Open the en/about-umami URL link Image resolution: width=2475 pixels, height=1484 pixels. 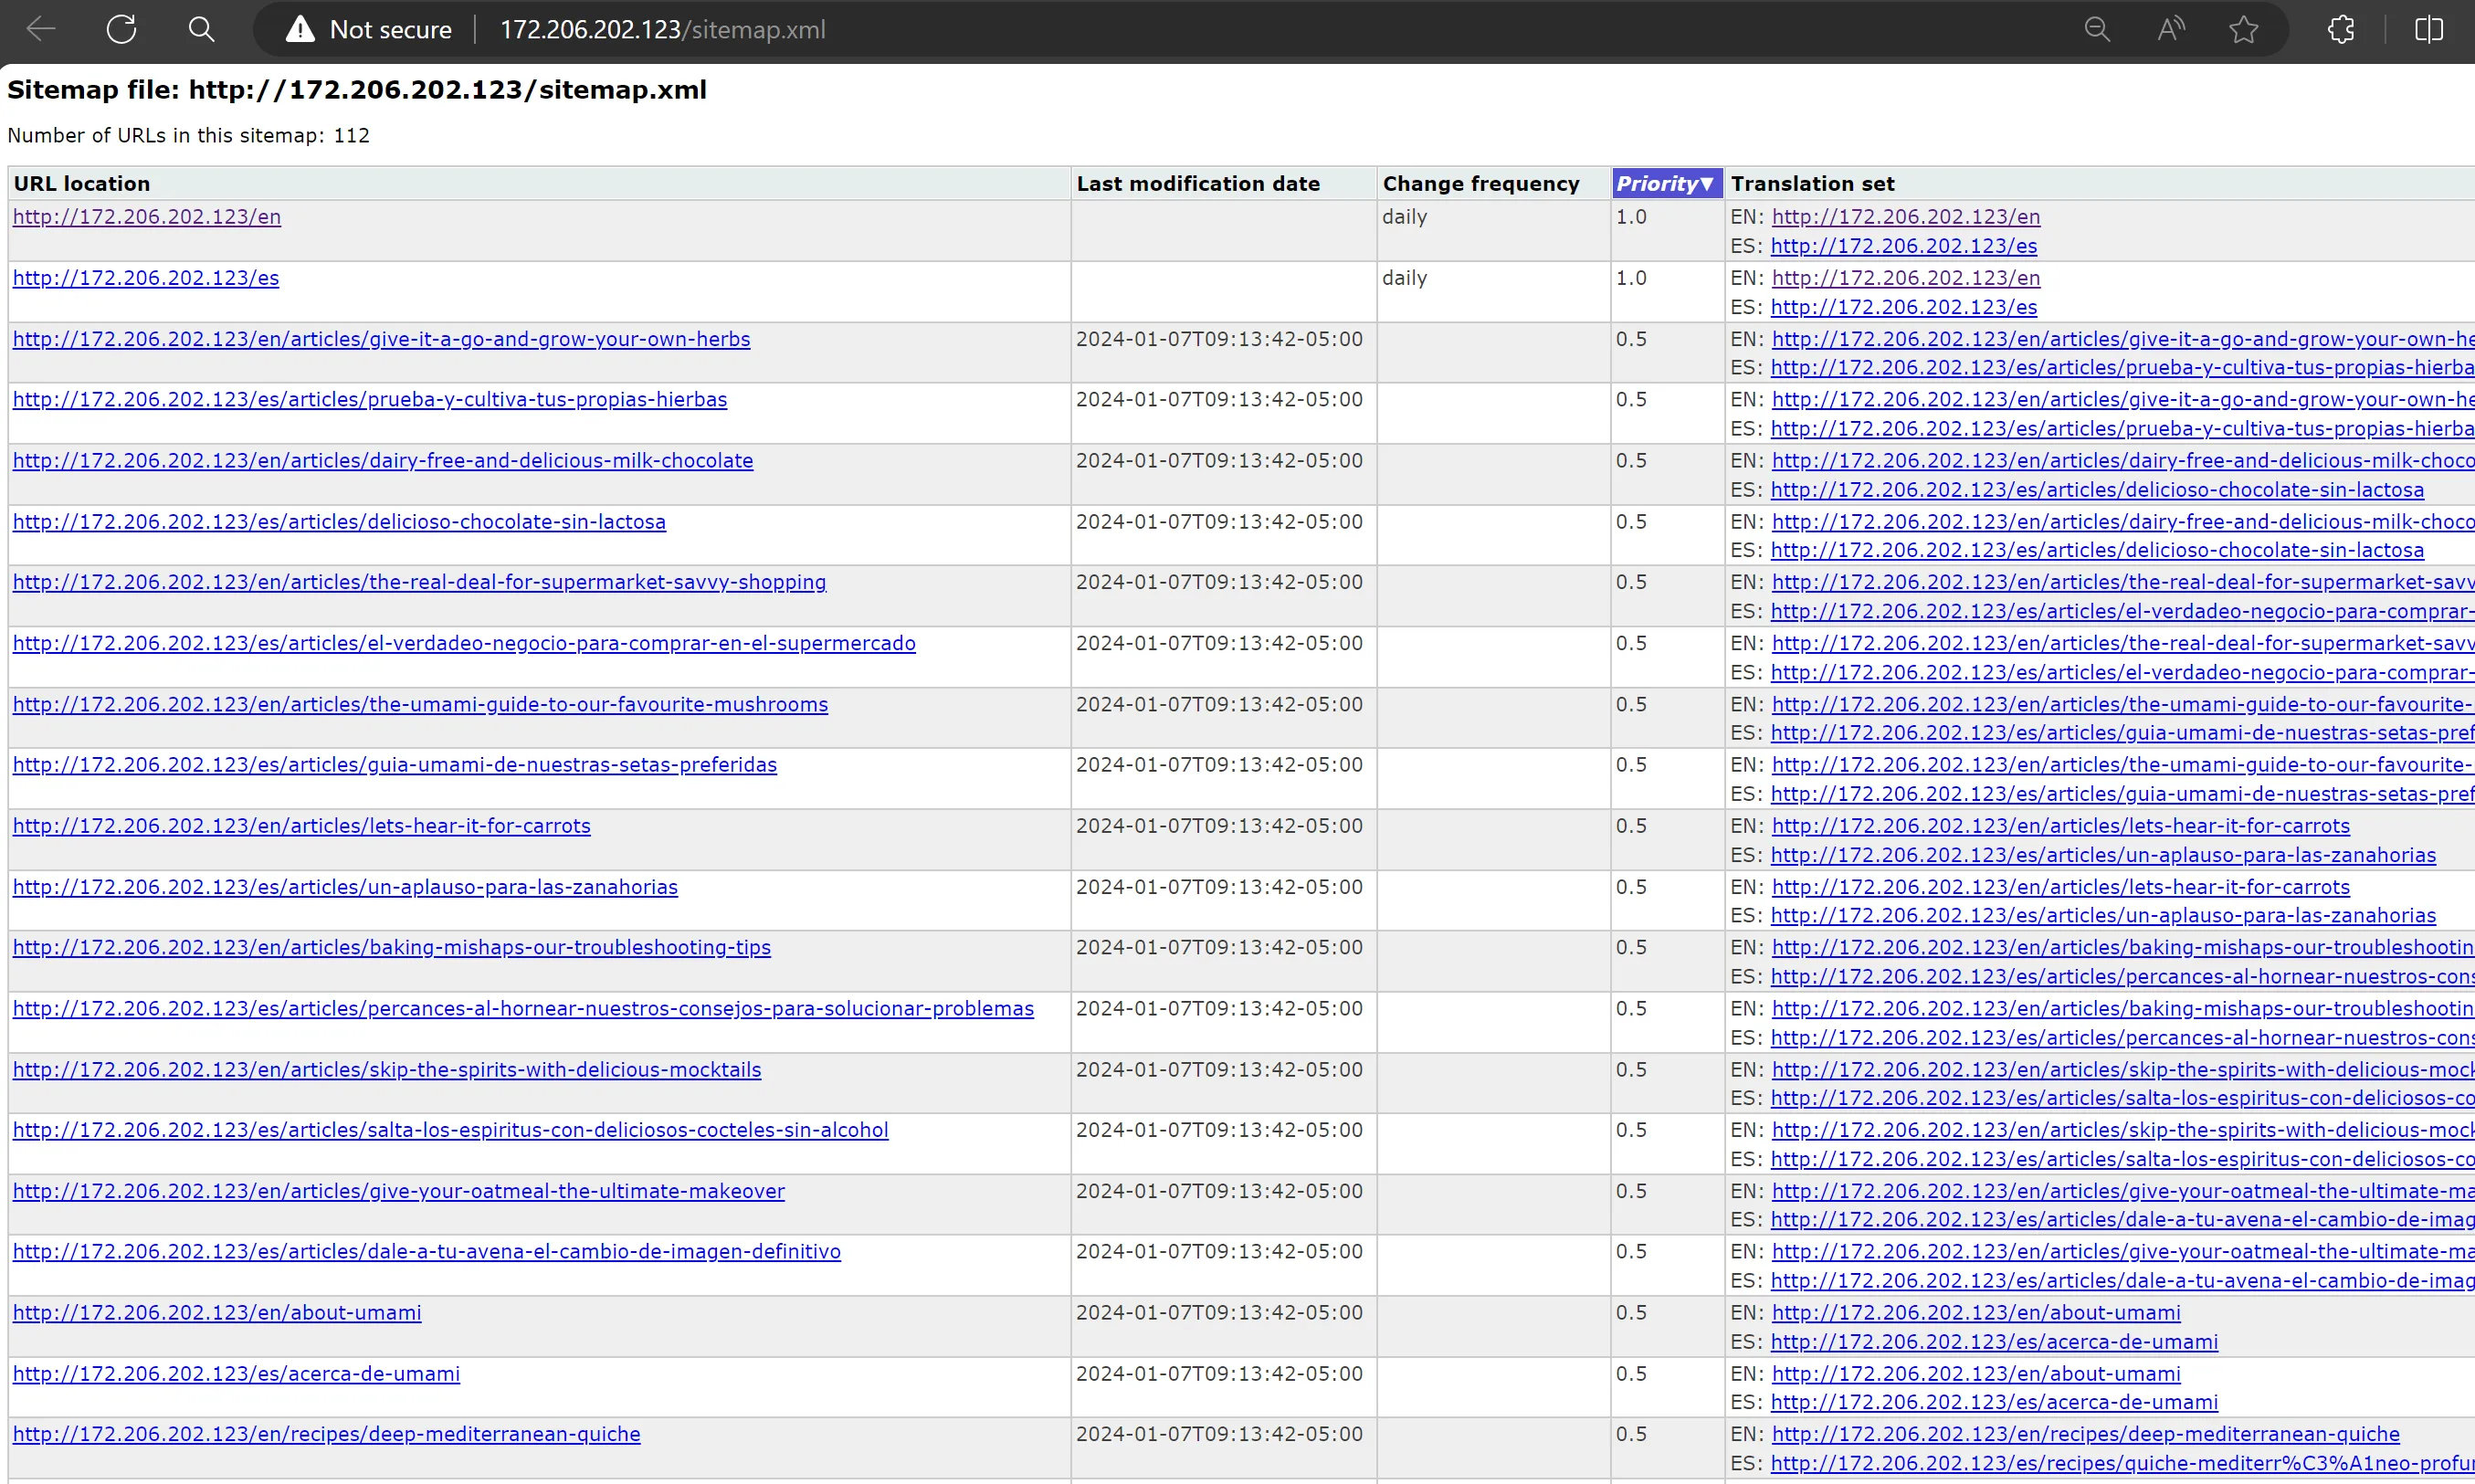[217, 1312]
